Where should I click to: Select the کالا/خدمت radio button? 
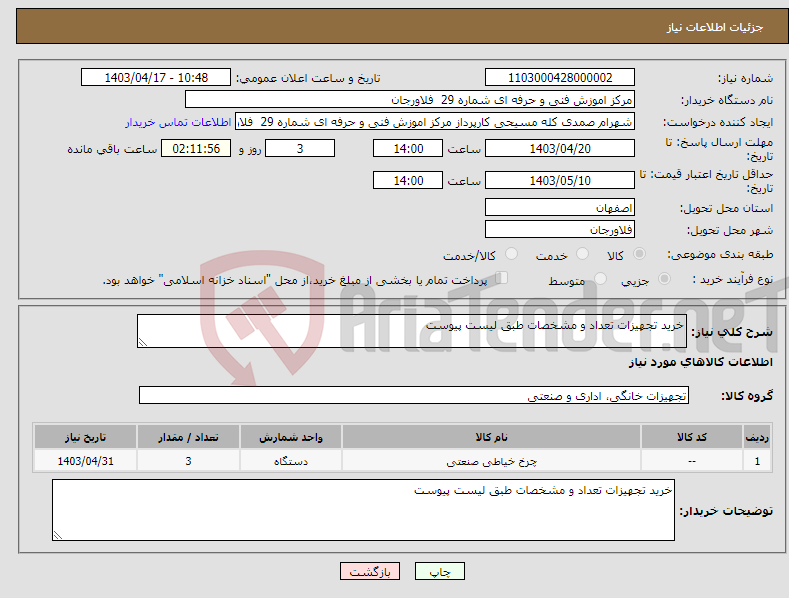coord(511,254)
